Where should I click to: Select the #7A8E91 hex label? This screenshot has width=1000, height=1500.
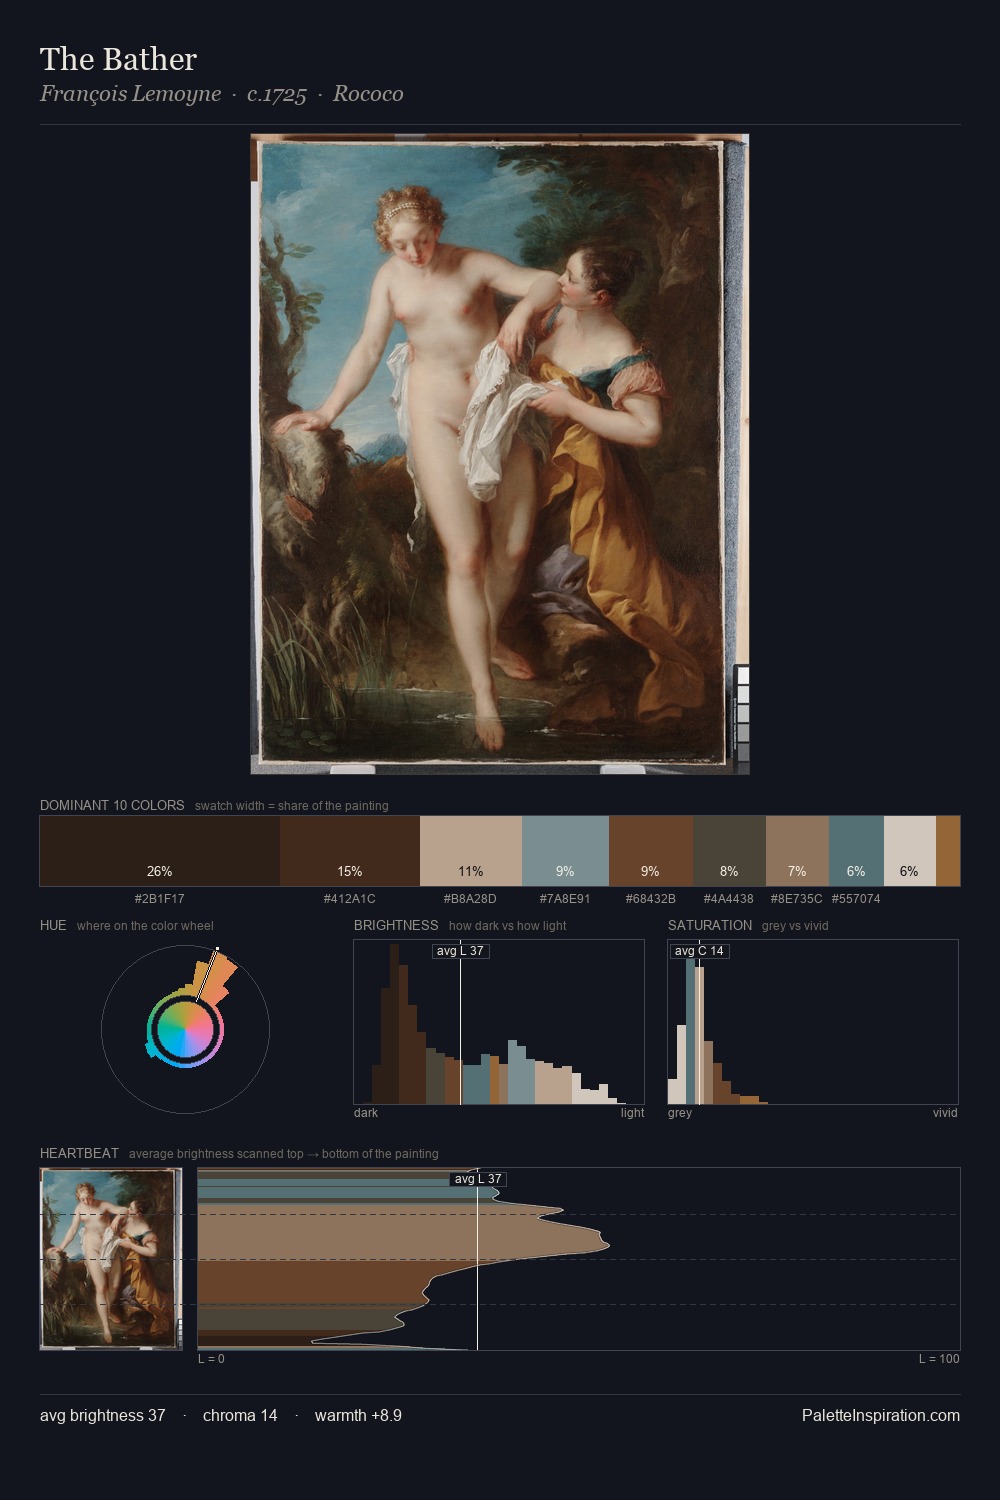[x=566, y=899]
